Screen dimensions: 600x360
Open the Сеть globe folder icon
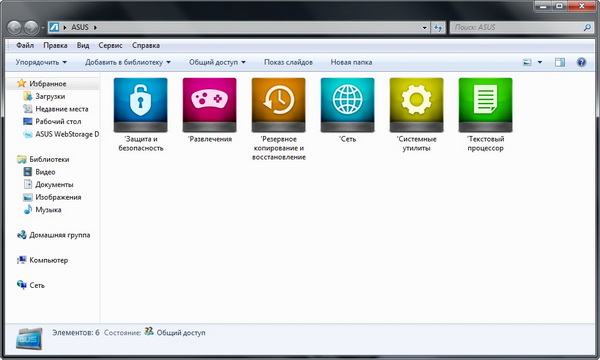coord(347,105)
